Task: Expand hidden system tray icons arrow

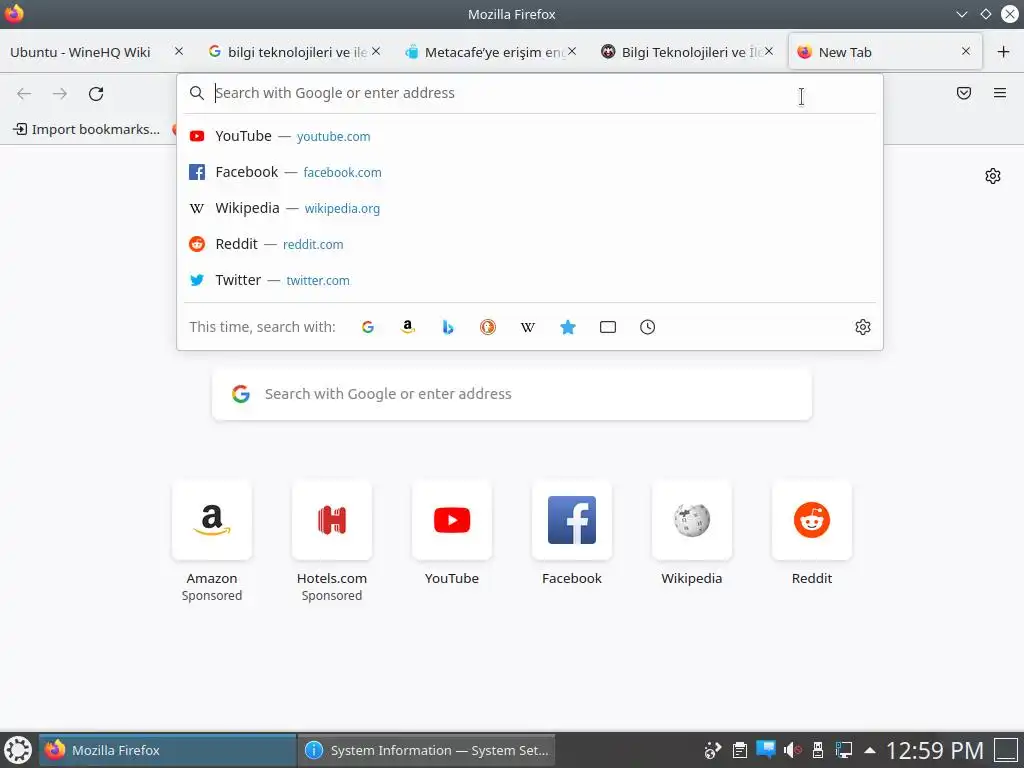Action: (870, 750)
